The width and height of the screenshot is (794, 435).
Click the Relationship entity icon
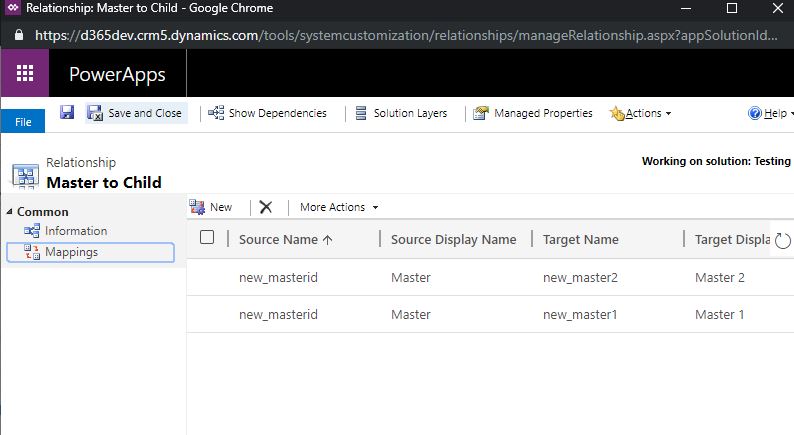25,176
